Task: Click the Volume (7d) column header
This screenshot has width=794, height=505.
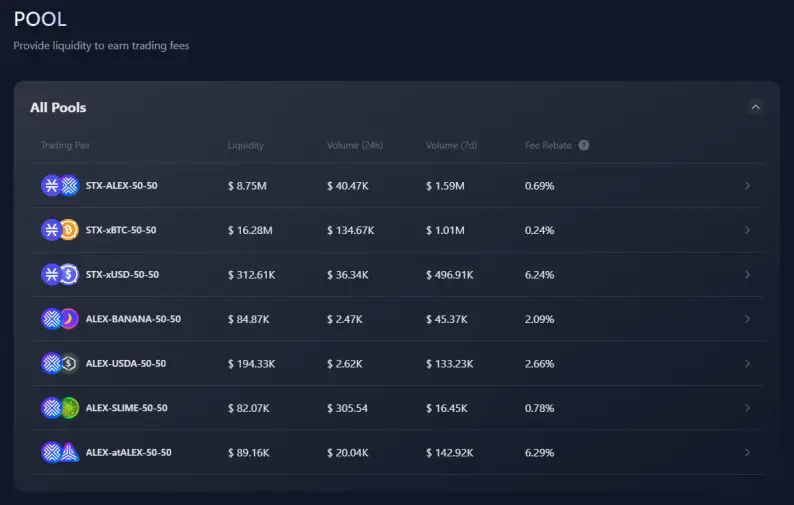Action: click(x=451, y=145)
